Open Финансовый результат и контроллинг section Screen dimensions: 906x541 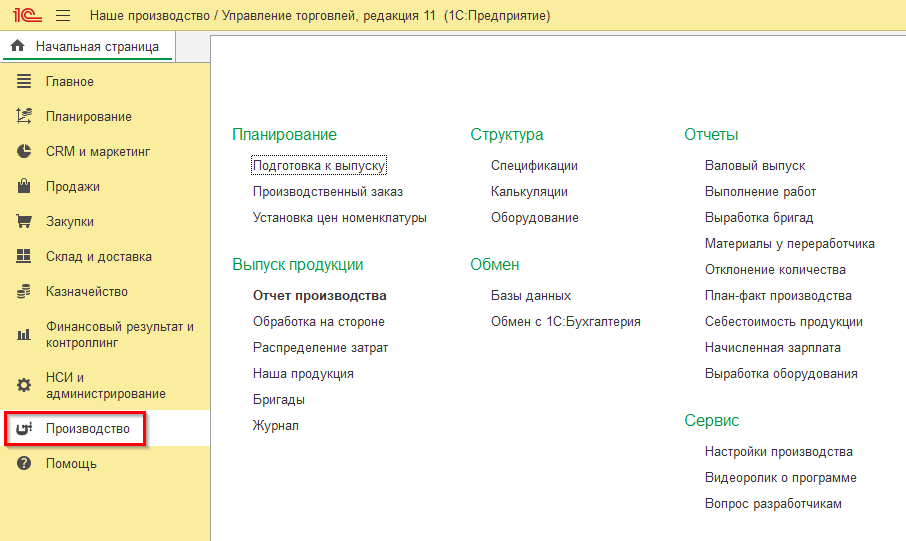click(119, 334)
